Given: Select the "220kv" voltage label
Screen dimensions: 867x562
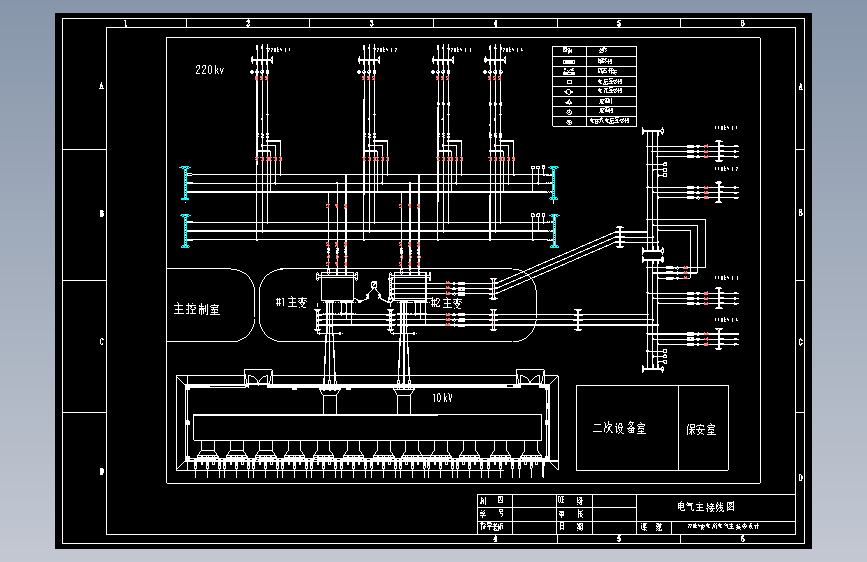Looking at the screenshot, I should [x=210, y=70].
